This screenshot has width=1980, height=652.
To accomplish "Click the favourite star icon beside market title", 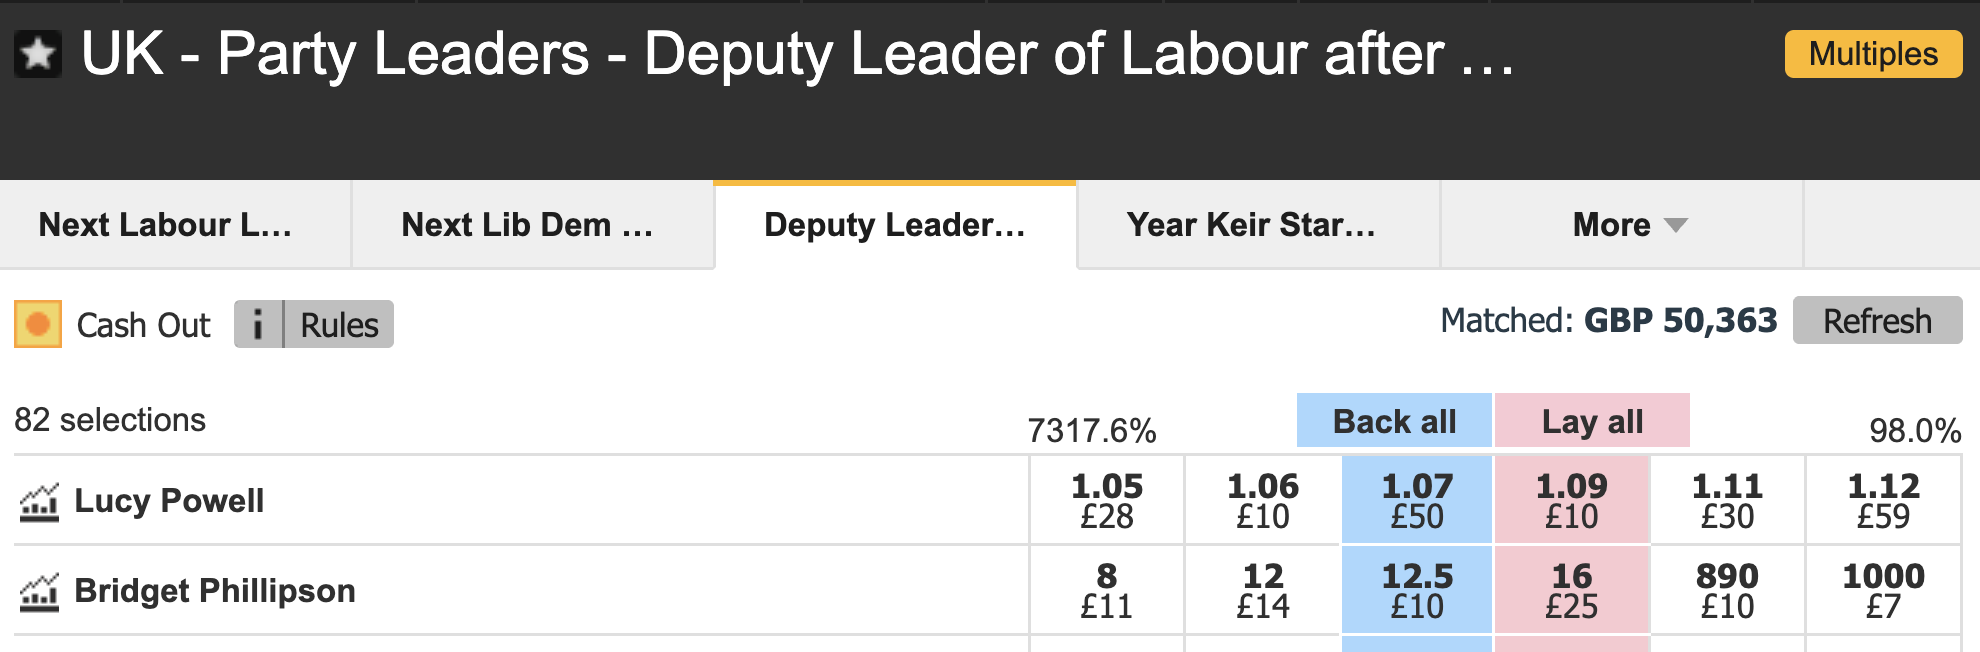I will coord(38,54).
